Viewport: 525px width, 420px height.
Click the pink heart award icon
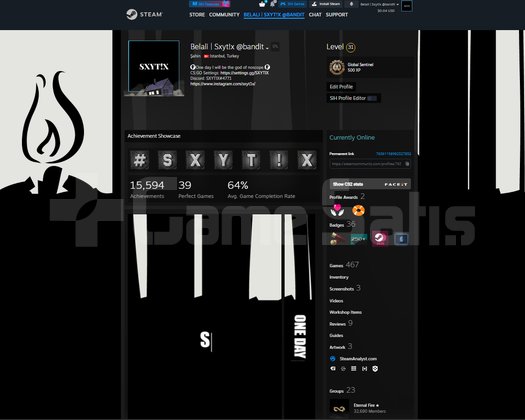pos(337,210)
